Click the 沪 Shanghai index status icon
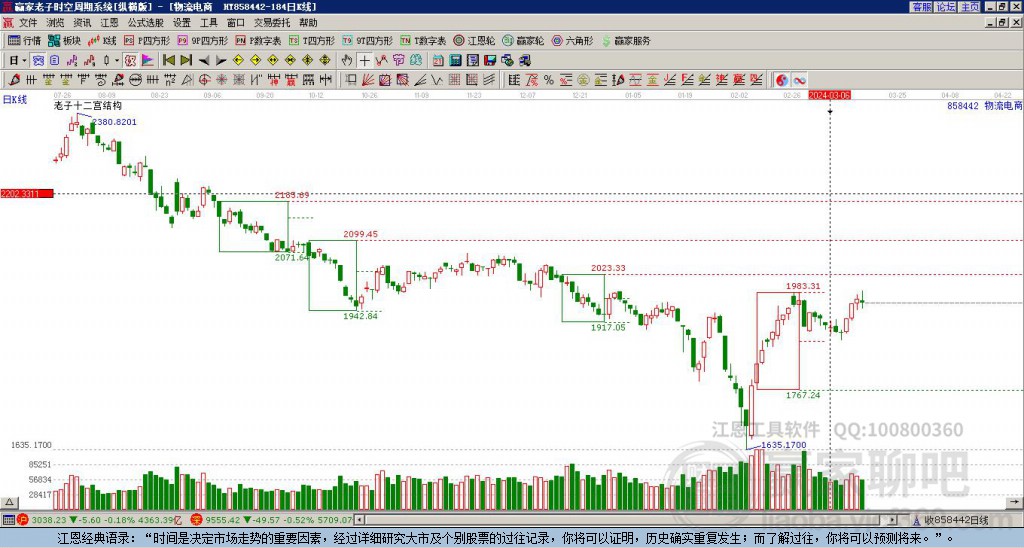 (23, 520)
